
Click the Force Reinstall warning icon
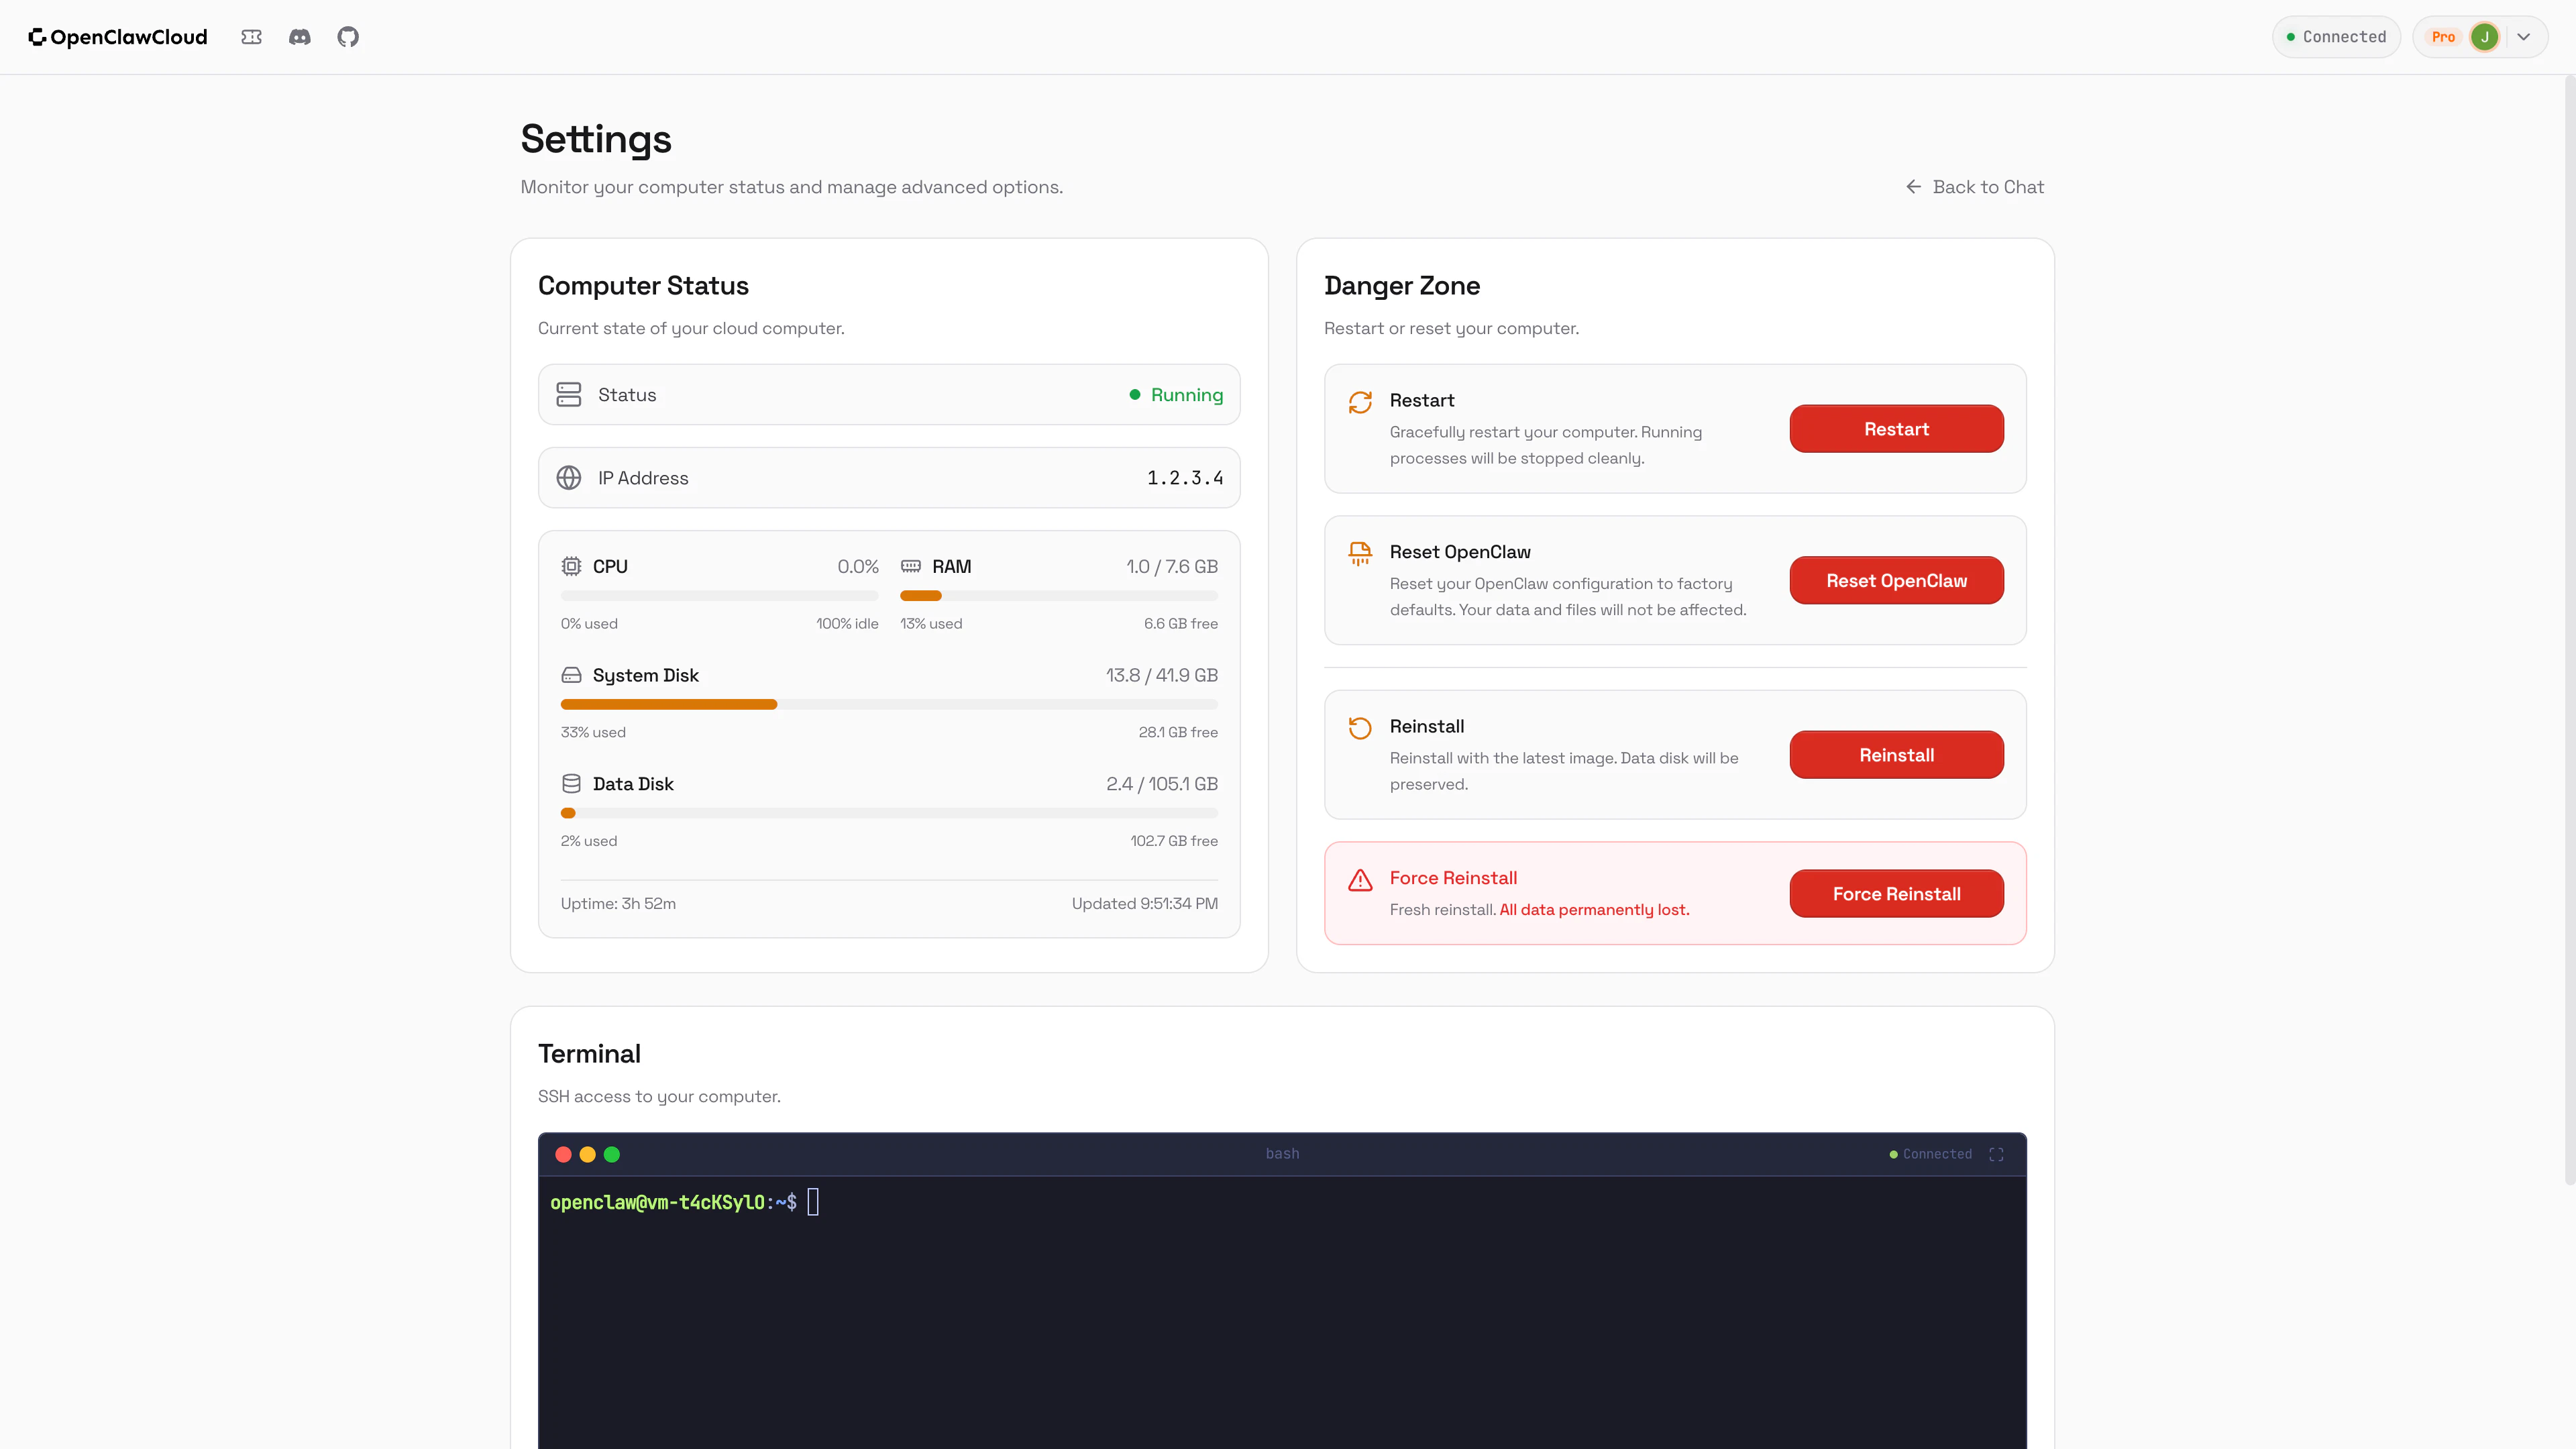[x=1360, y=880]
